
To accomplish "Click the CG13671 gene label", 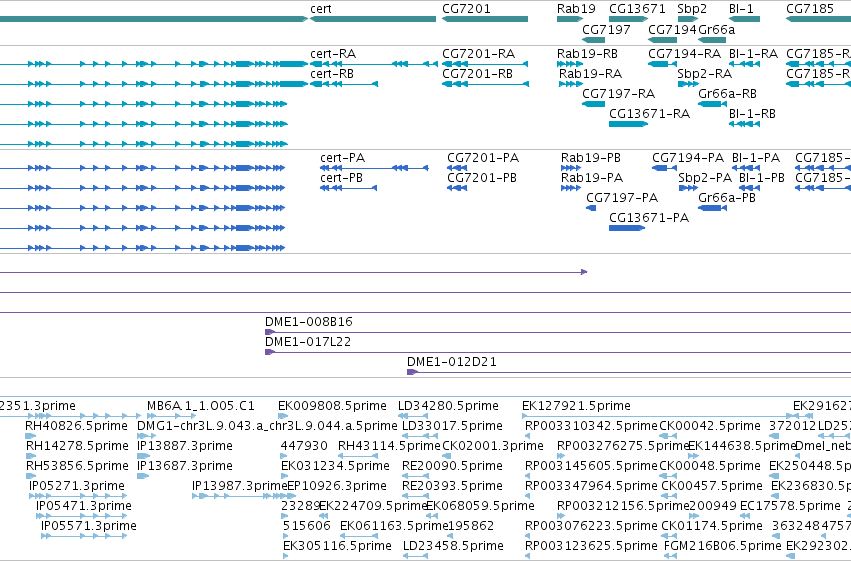I will click(637, 9).
